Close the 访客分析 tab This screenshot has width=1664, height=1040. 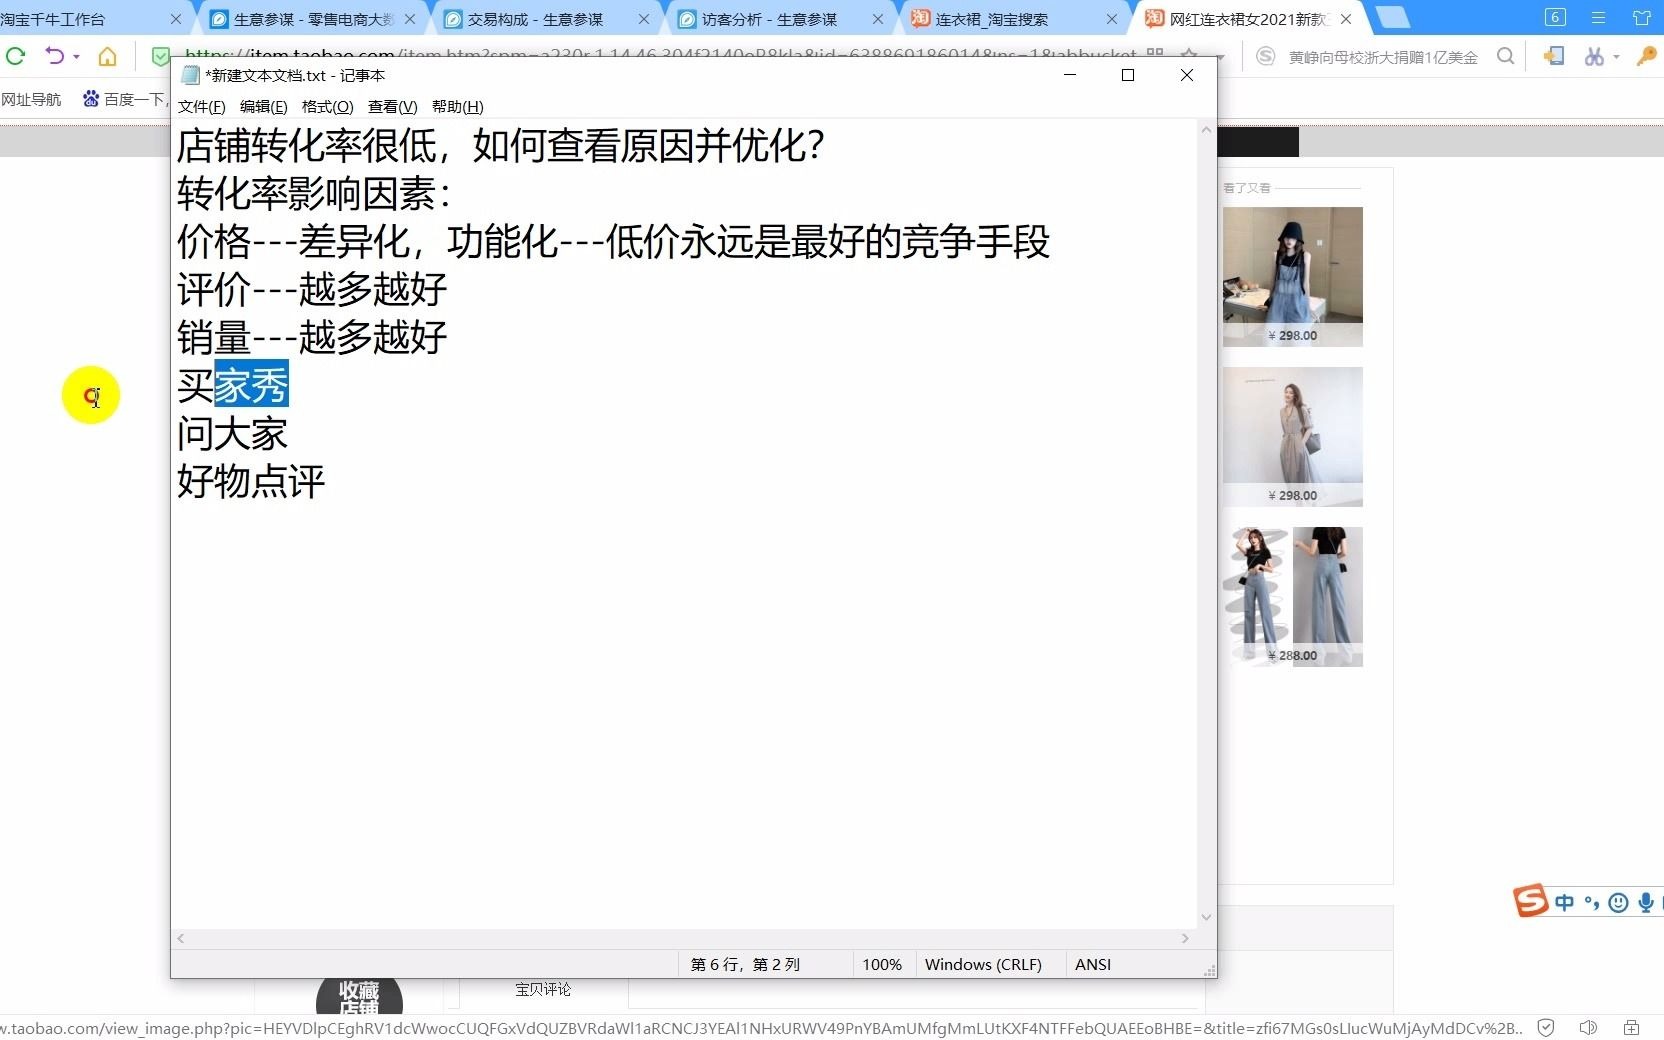(878, 19)
